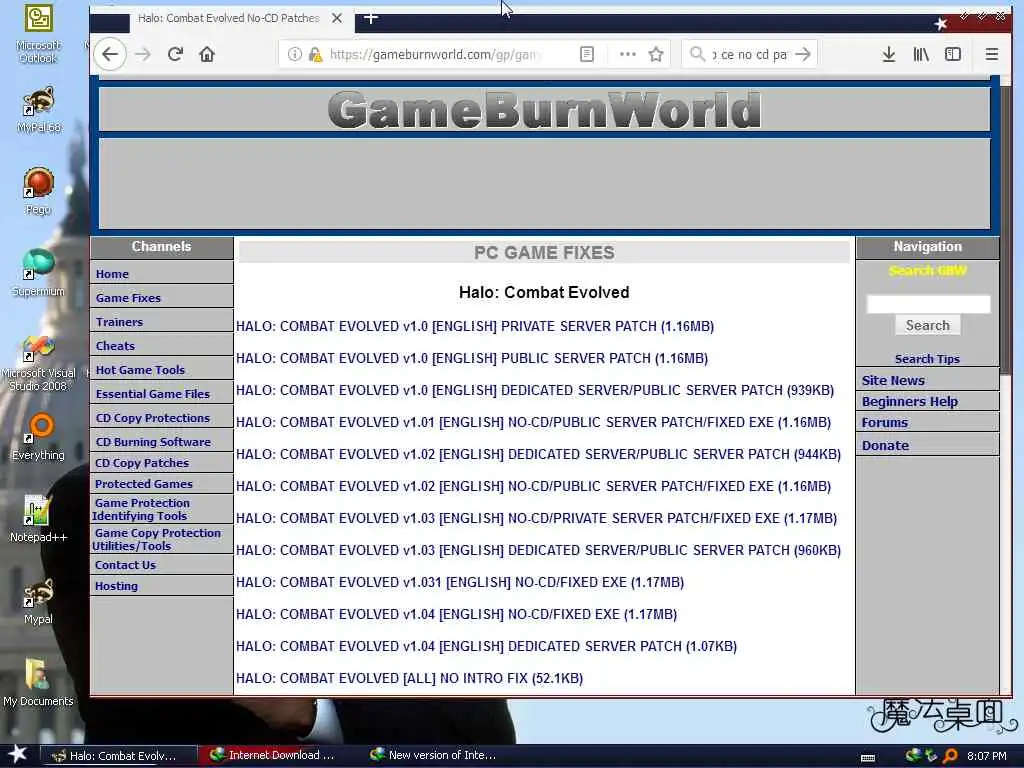1024x768 pixels.
Task: Click the Search GBW text input
Action: click(928, 303)
